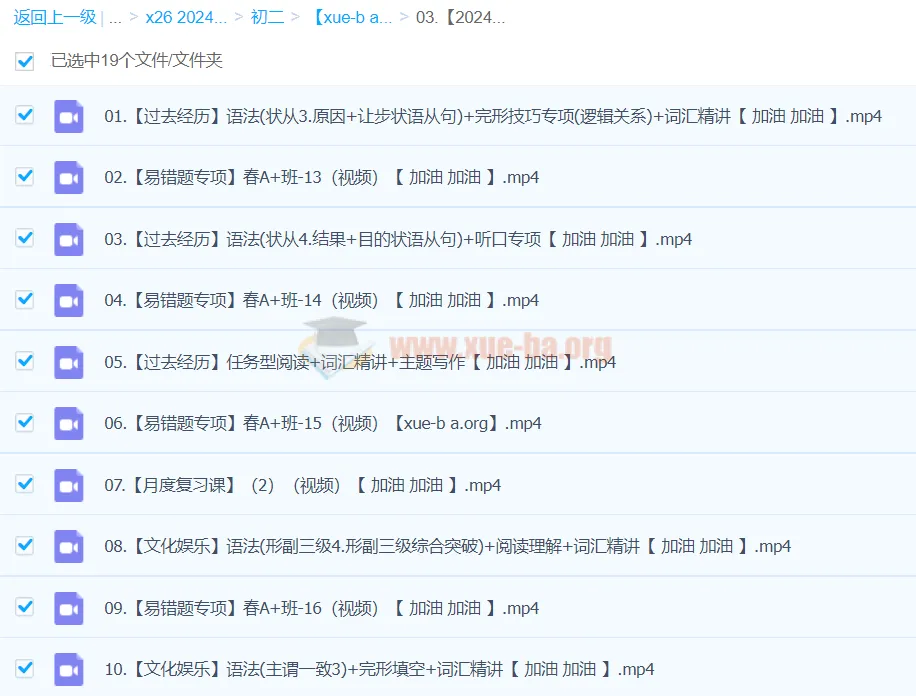Click 返回上一级 to go back
916x696 pixels.
pos(55,17)
